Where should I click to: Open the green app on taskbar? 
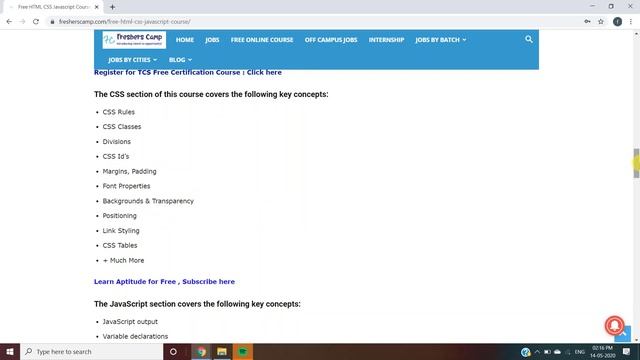[242, 351]
